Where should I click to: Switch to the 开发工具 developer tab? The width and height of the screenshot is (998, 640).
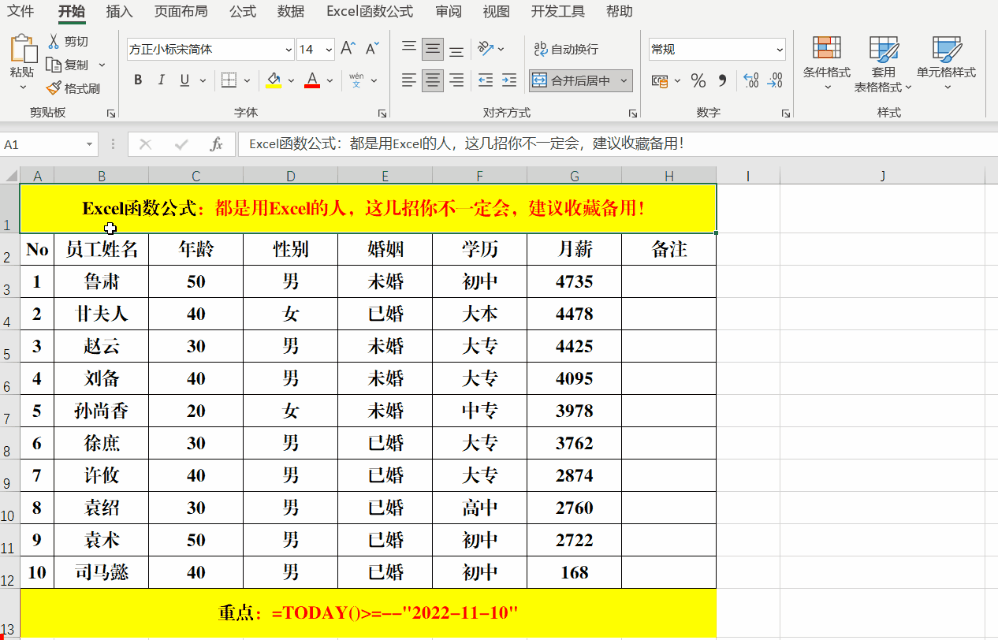(558, 11)
